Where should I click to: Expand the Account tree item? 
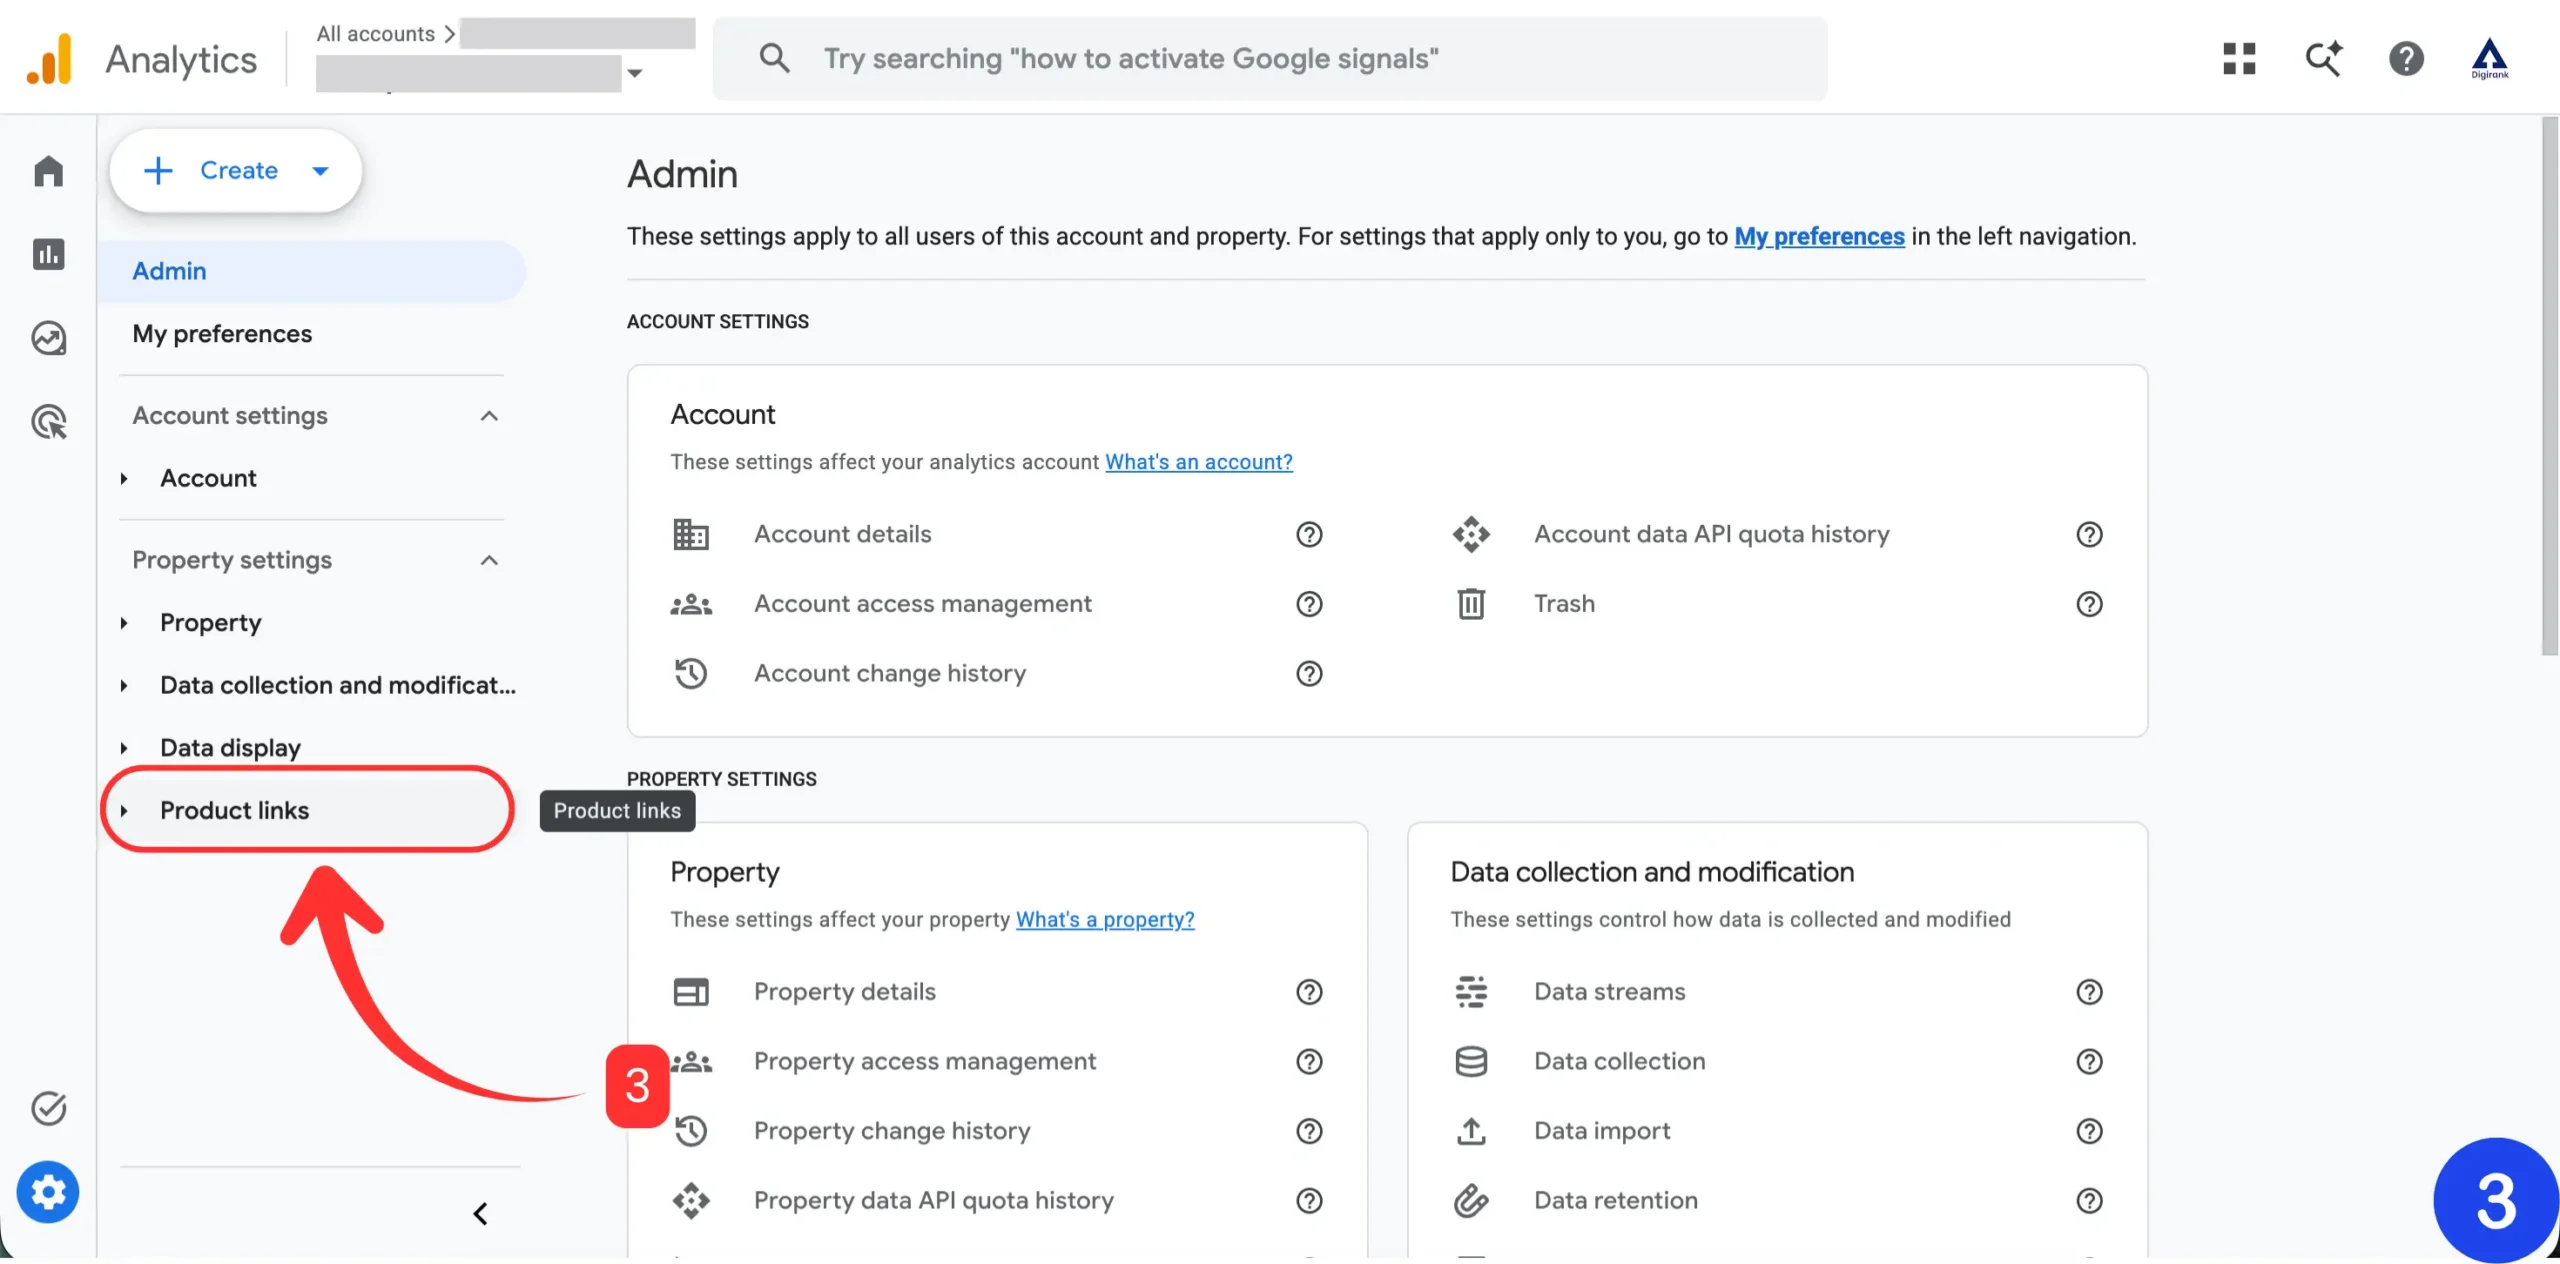124,478
